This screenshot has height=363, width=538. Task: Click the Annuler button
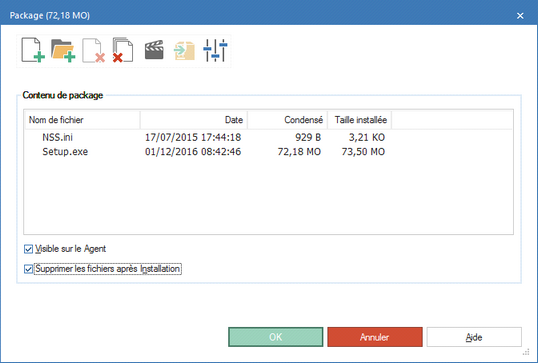375,337
